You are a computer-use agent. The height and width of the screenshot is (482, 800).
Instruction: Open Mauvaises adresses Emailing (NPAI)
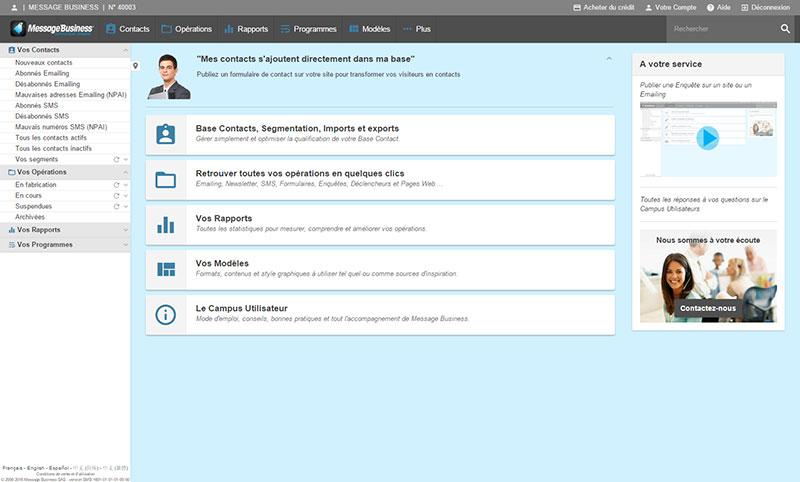tap(70, 94)
